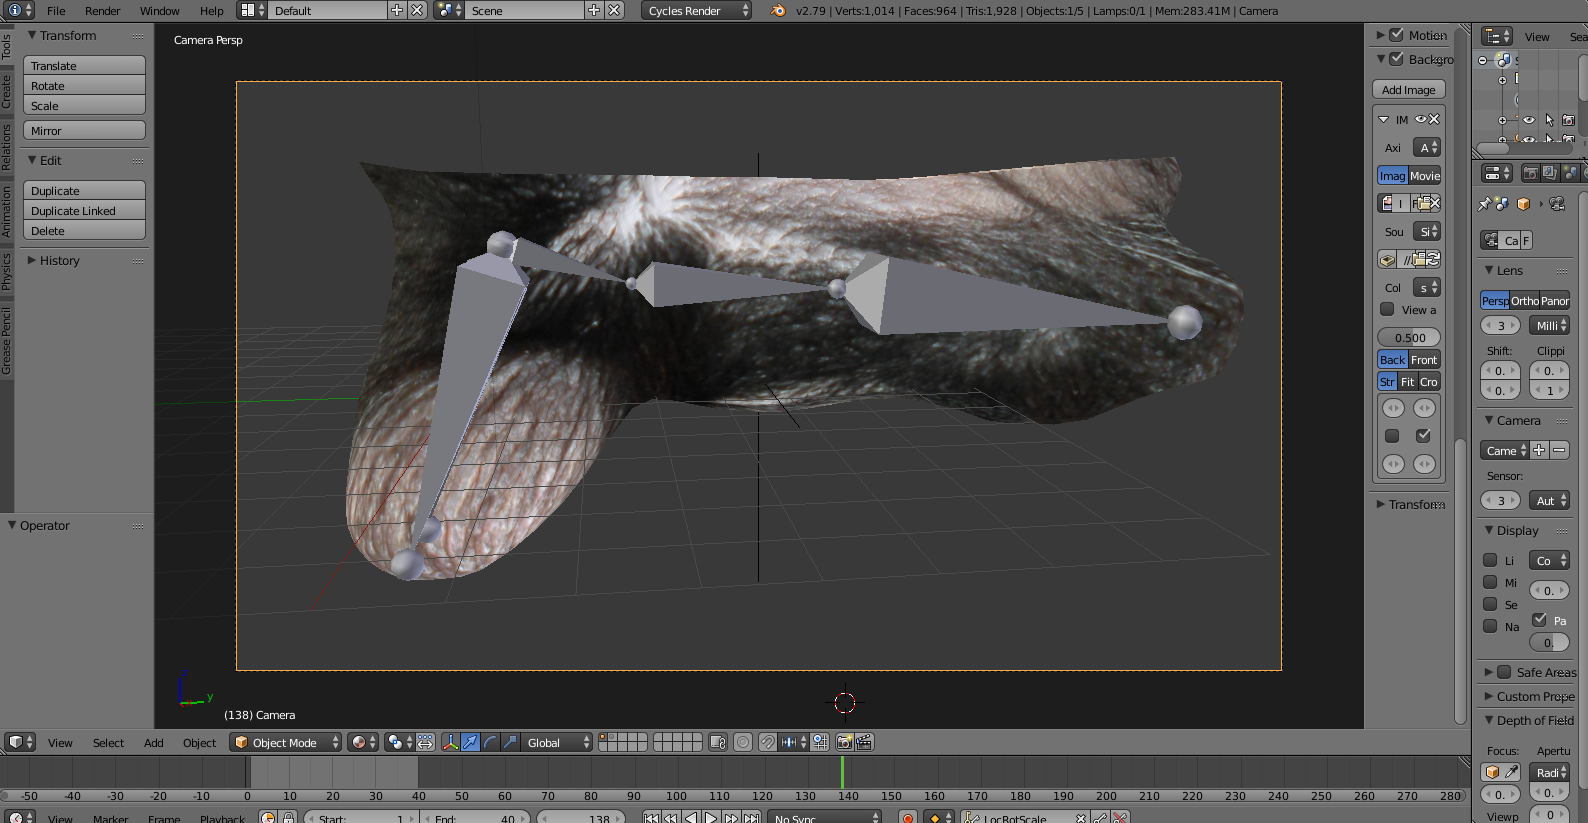The width and height of the screenshot is (1588, 823).
Task: Open the Render menu
Action: point(102,11)
